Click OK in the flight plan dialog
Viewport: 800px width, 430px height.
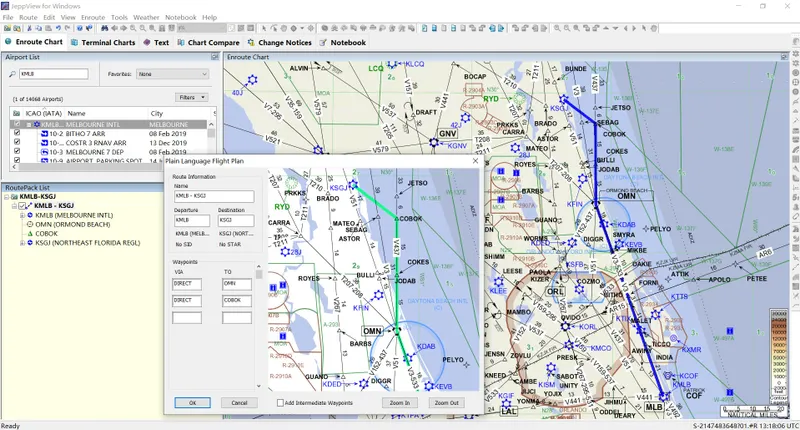(192, 402)
